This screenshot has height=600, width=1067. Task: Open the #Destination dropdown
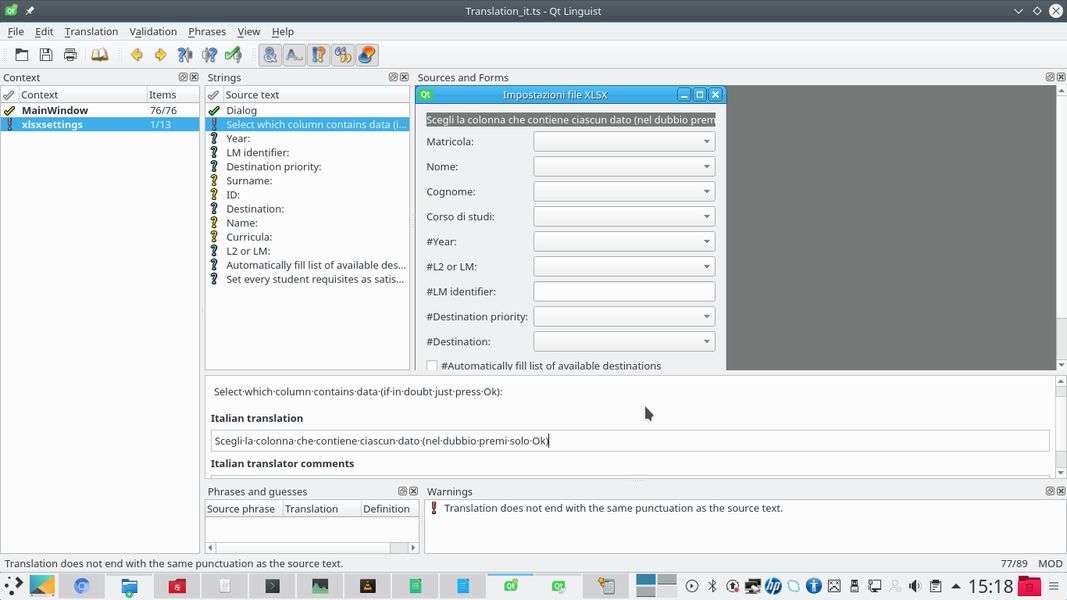pos(624,341)
